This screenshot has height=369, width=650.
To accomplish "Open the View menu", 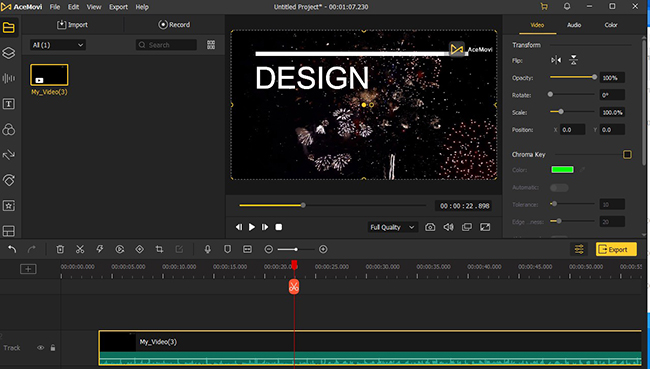I will pyautogui.click(x=94, y=7).
